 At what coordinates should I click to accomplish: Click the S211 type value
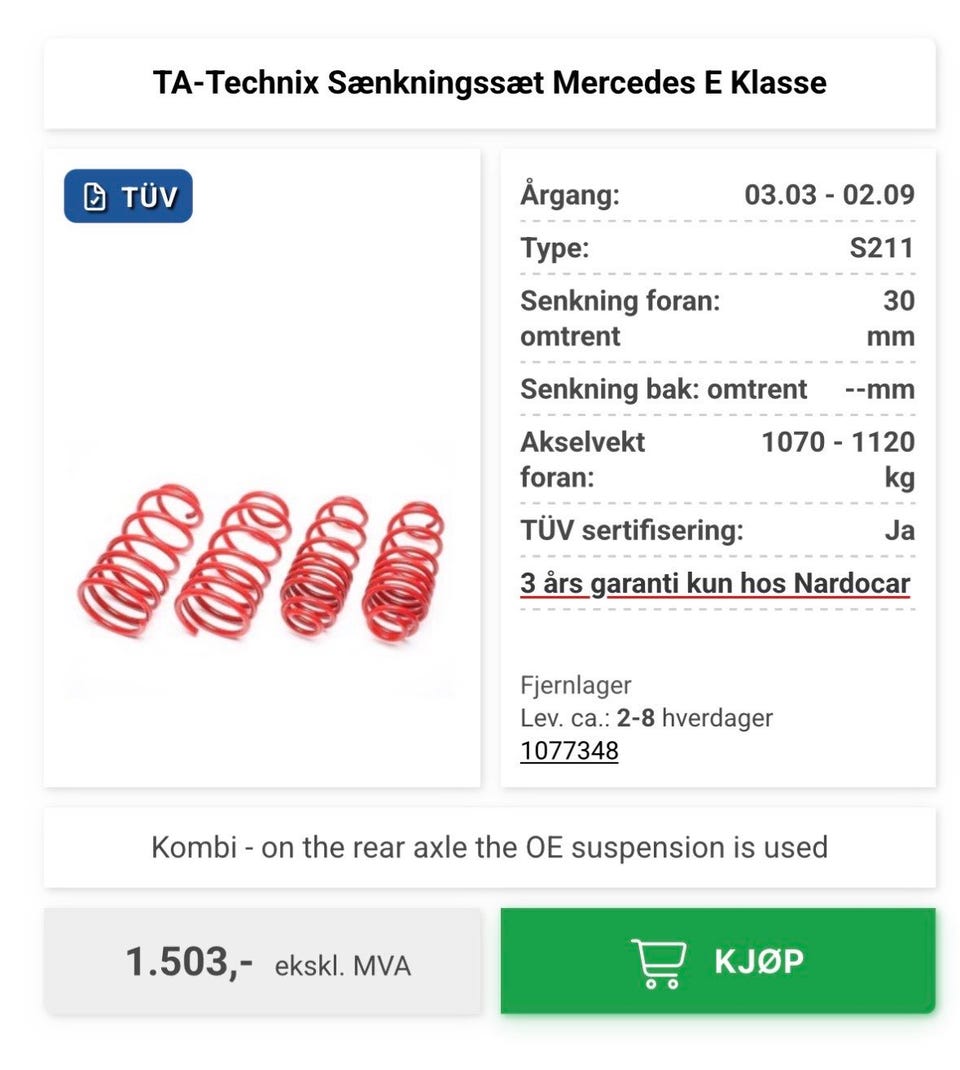pos(881,248)
